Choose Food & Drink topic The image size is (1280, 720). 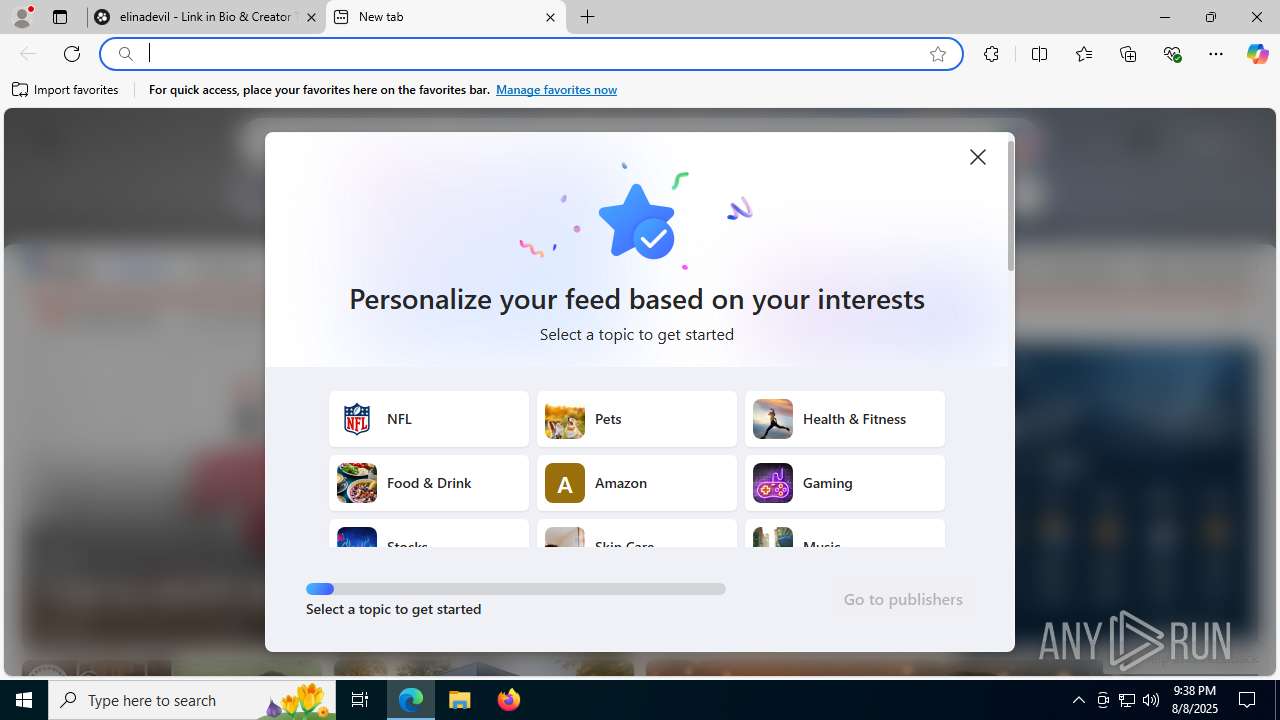429,483
